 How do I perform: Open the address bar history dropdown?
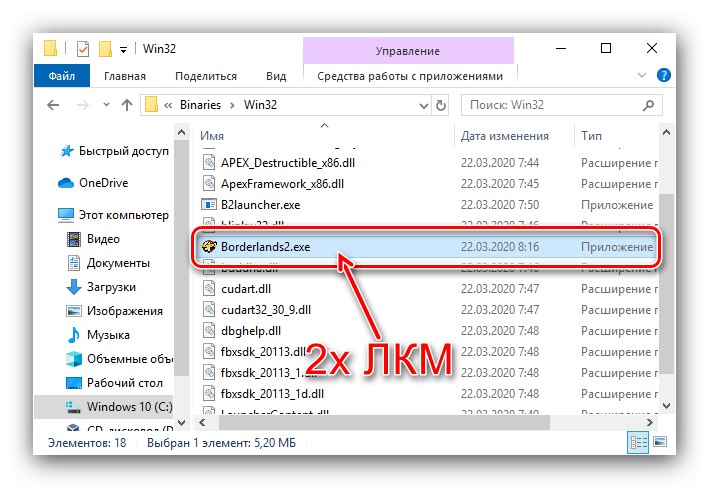424,106
